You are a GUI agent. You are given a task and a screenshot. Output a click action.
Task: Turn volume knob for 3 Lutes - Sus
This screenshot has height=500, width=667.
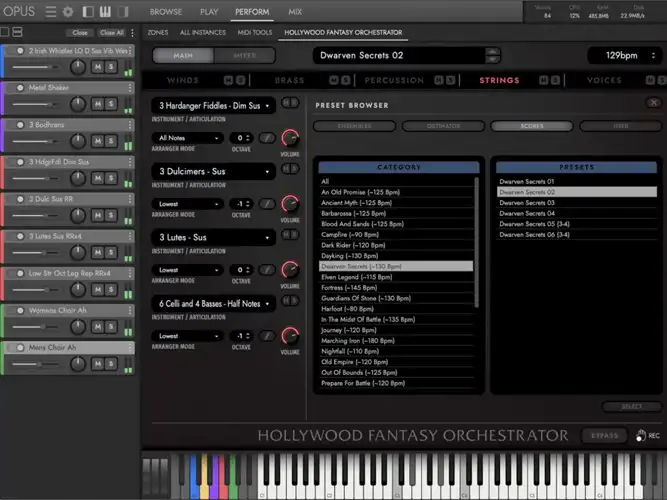point(290,270)
